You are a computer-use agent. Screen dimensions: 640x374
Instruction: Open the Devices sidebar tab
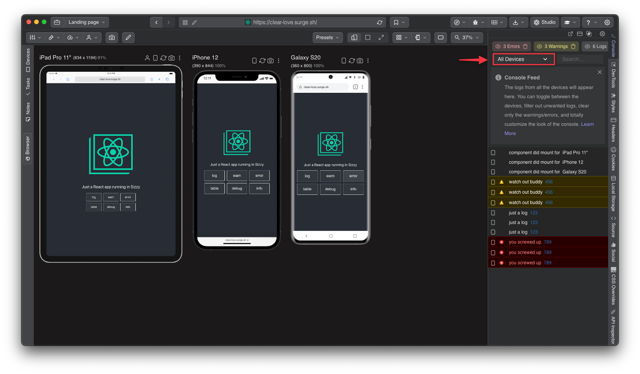(28, 60)
